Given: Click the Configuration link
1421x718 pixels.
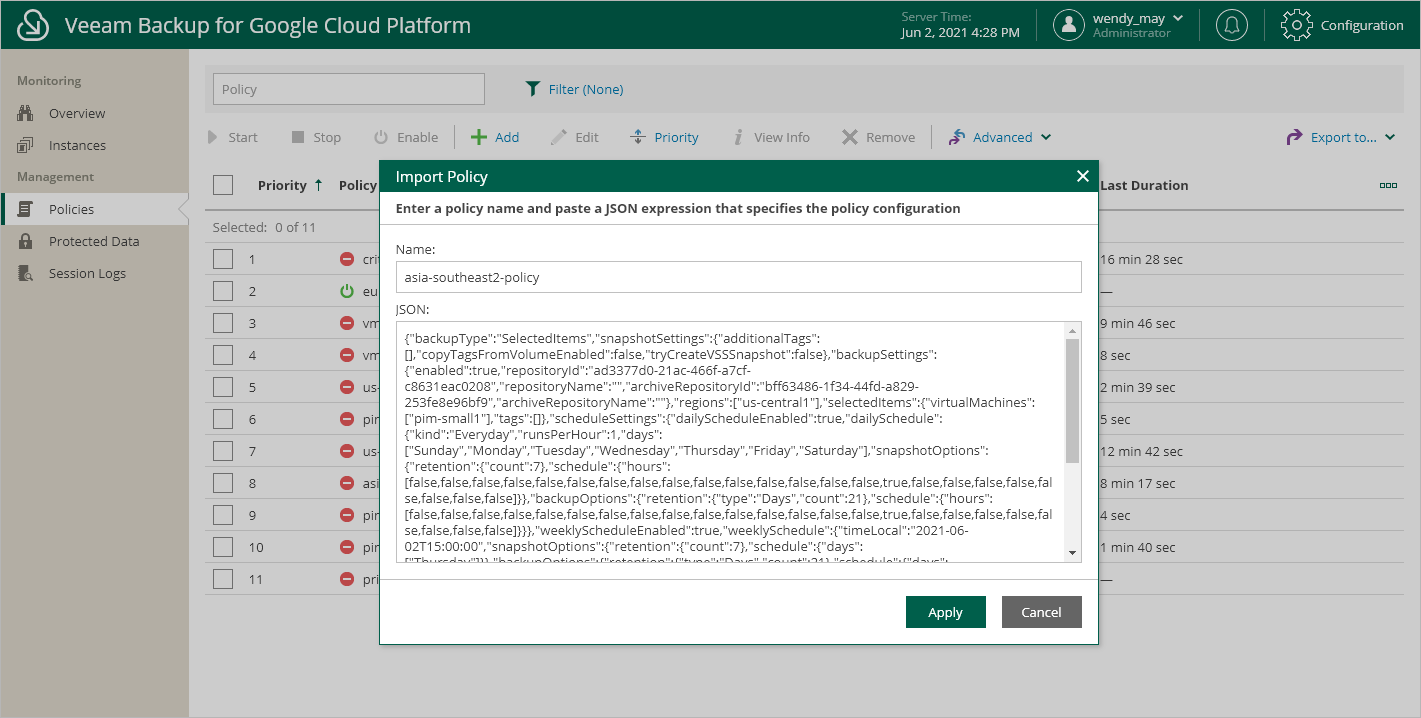Looking at the screenshot, I should pyautogui.click(x=1362, y=25).
